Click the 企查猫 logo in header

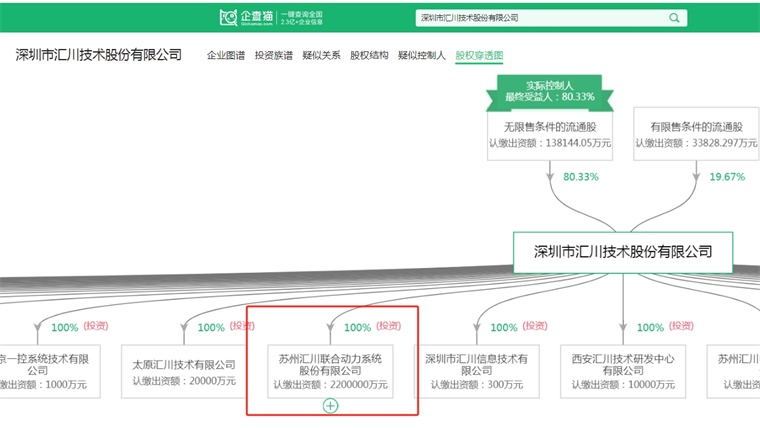[x=246, y=17]
